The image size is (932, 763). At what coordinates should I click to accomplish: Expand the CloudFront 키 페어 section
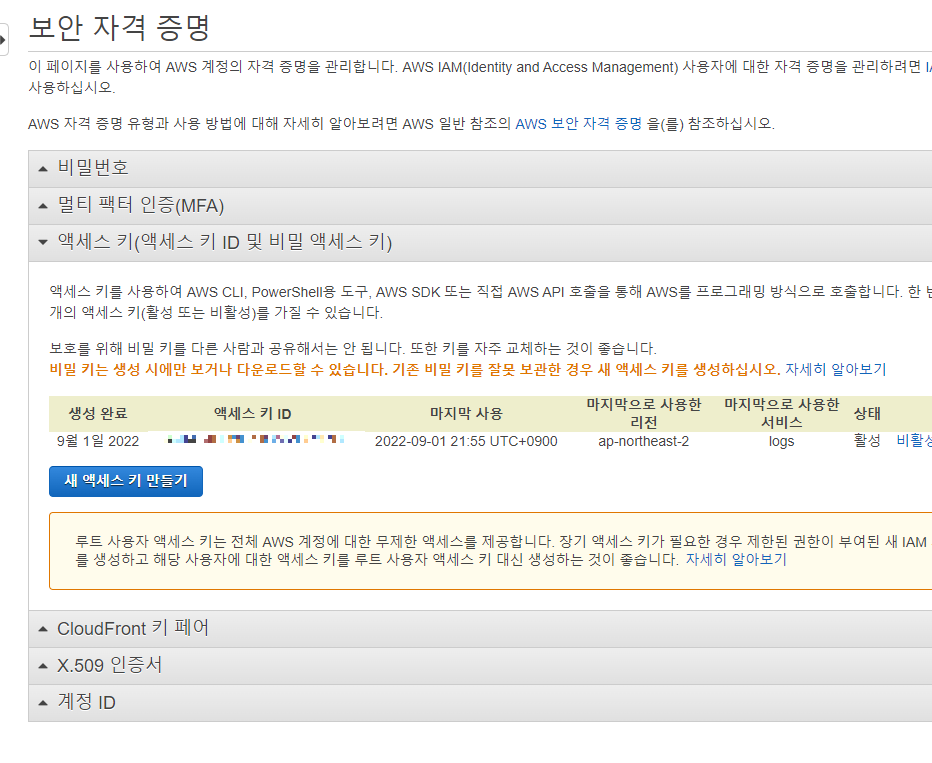point(480,629)
